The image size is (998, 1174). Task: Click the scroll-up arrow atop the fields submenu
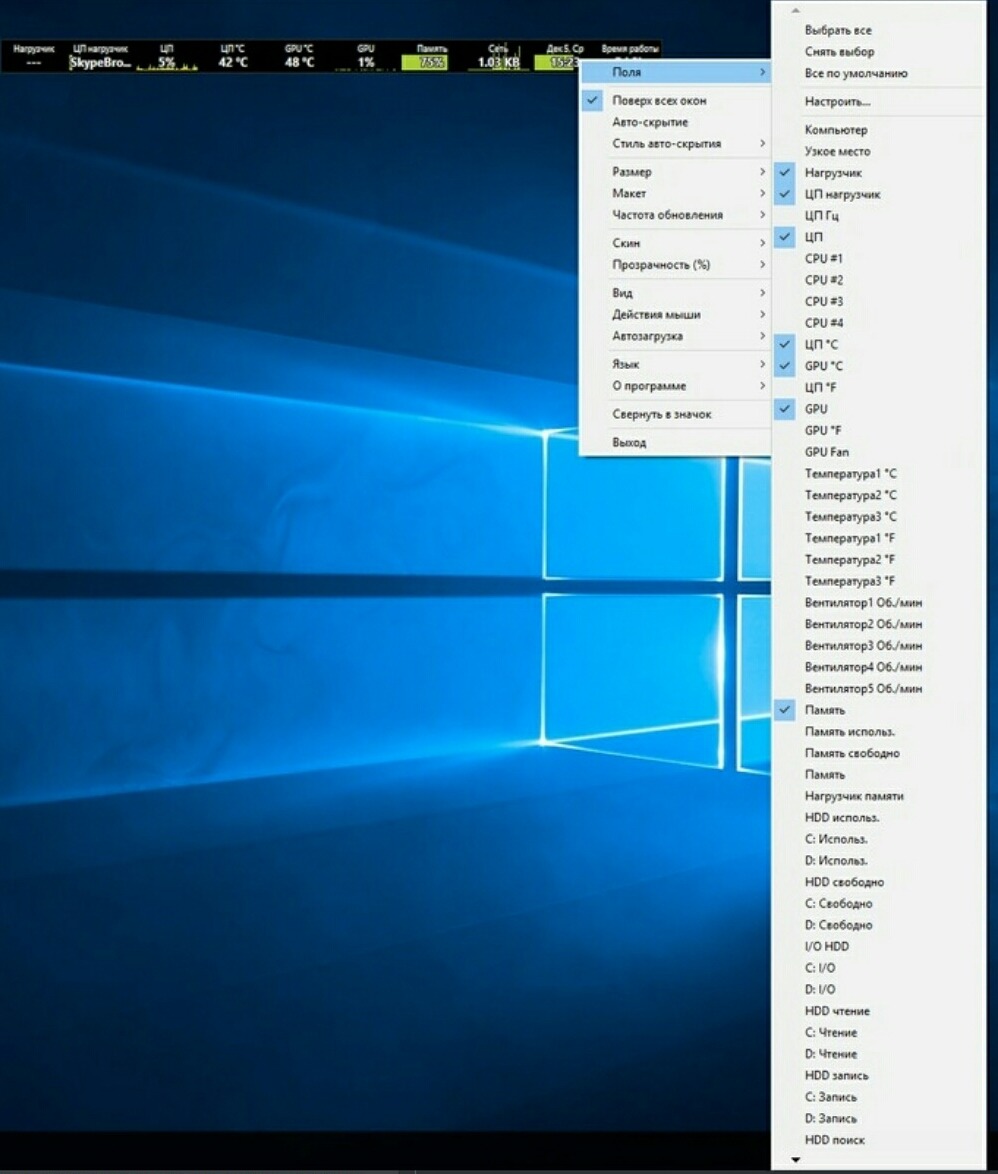click(x=796, y=11)
